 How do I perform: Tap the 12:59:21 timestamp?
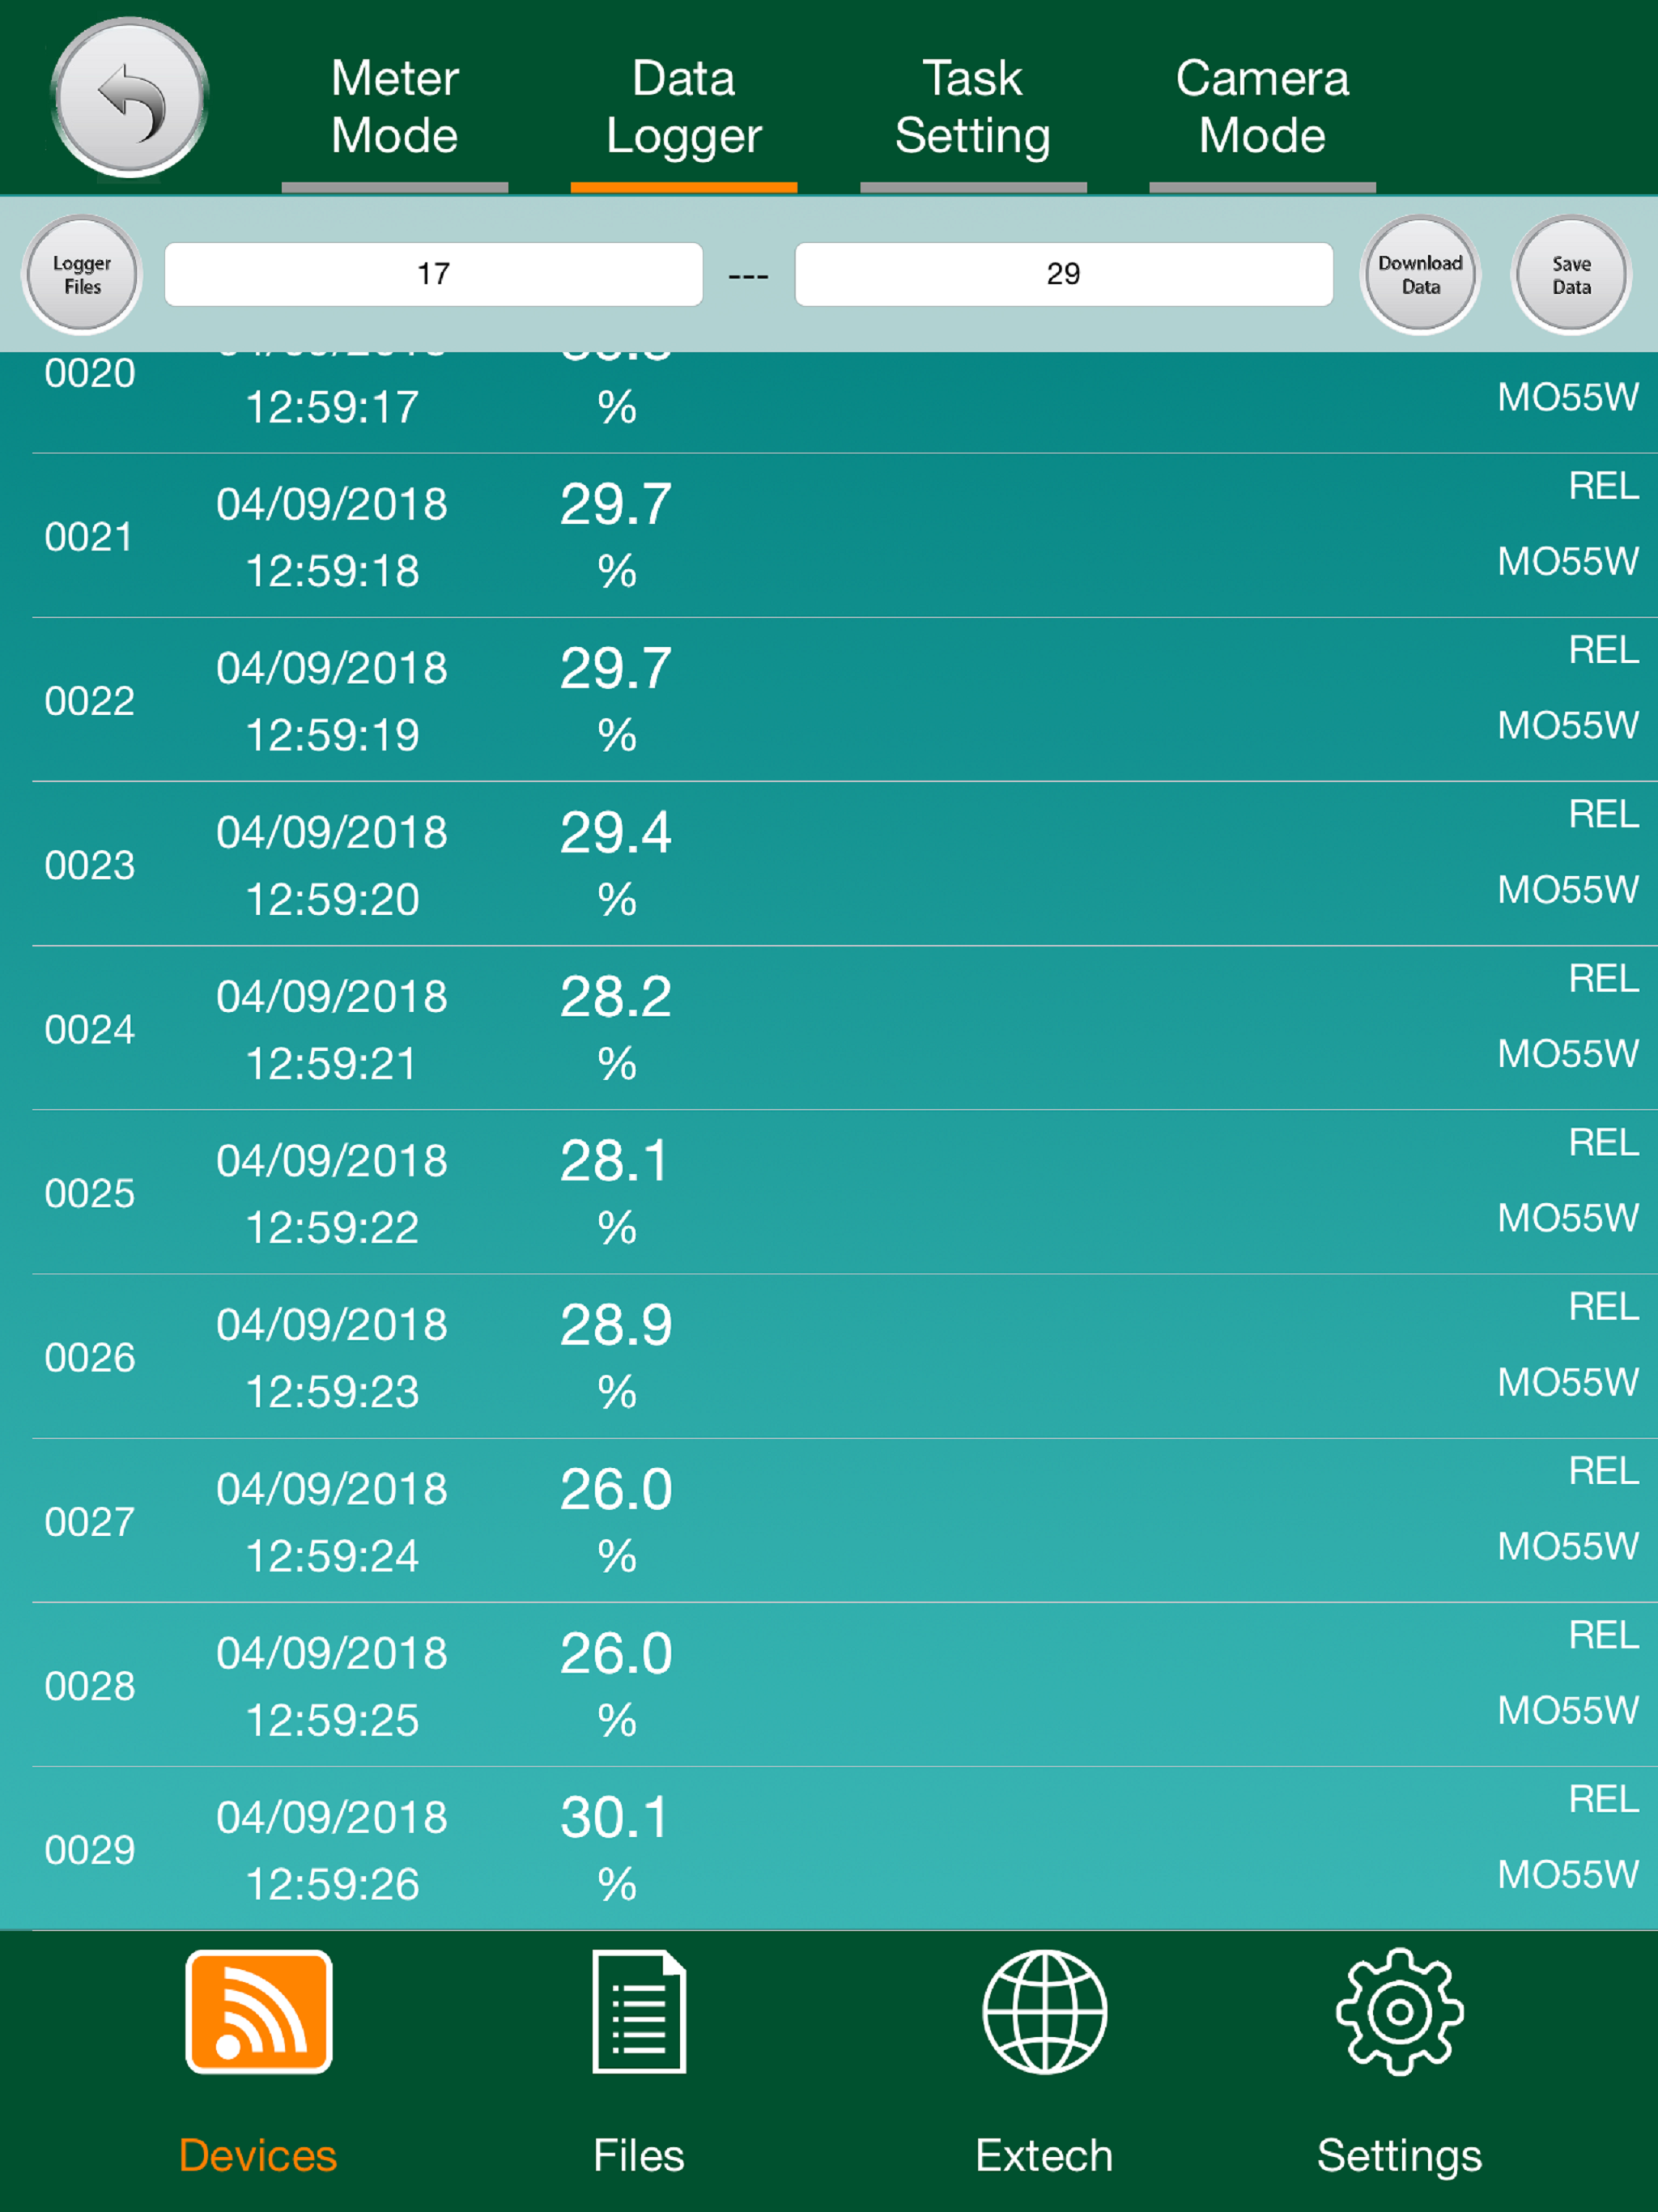click(x=332, y=1063)
